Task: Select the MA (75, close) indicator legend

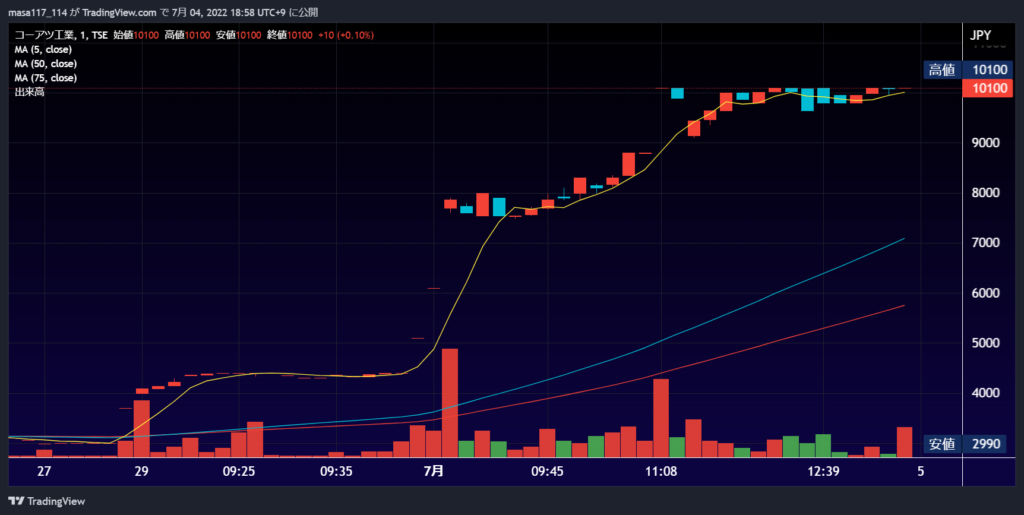Action: tap(46, 78)
